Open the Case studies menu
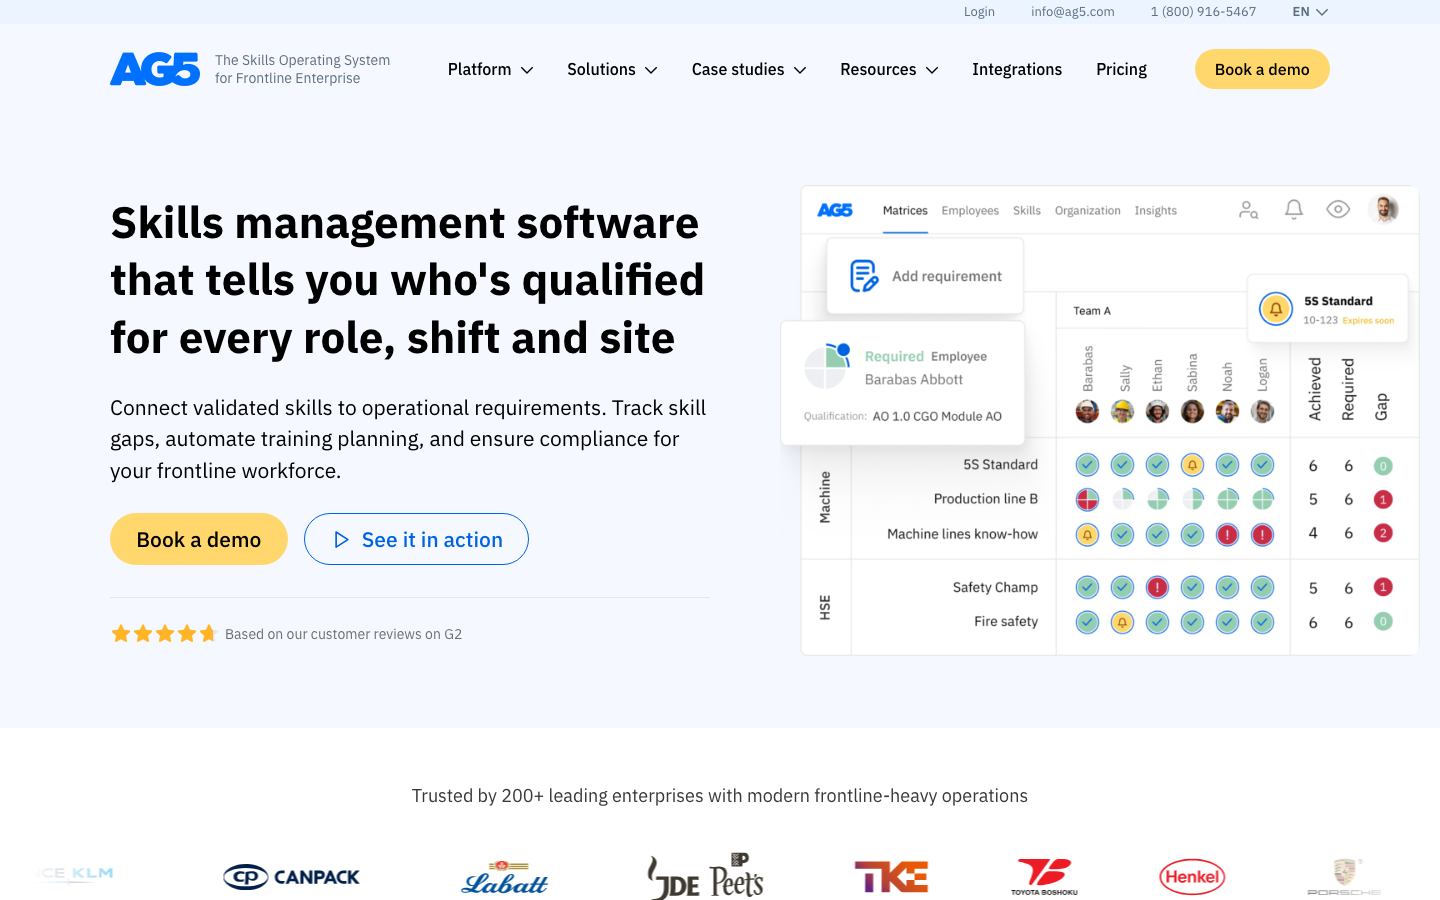 pyautogui.click(x=749, y=69)
